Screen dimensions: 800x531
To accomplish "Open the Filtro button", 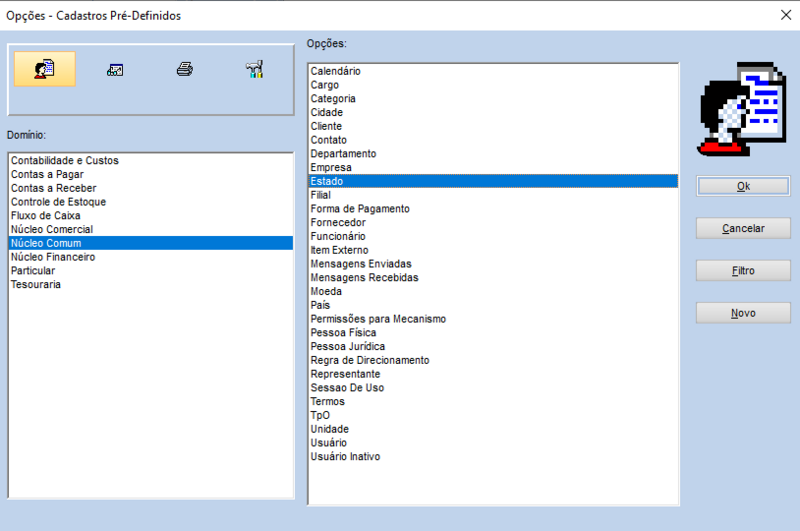I will click(743, 271).
